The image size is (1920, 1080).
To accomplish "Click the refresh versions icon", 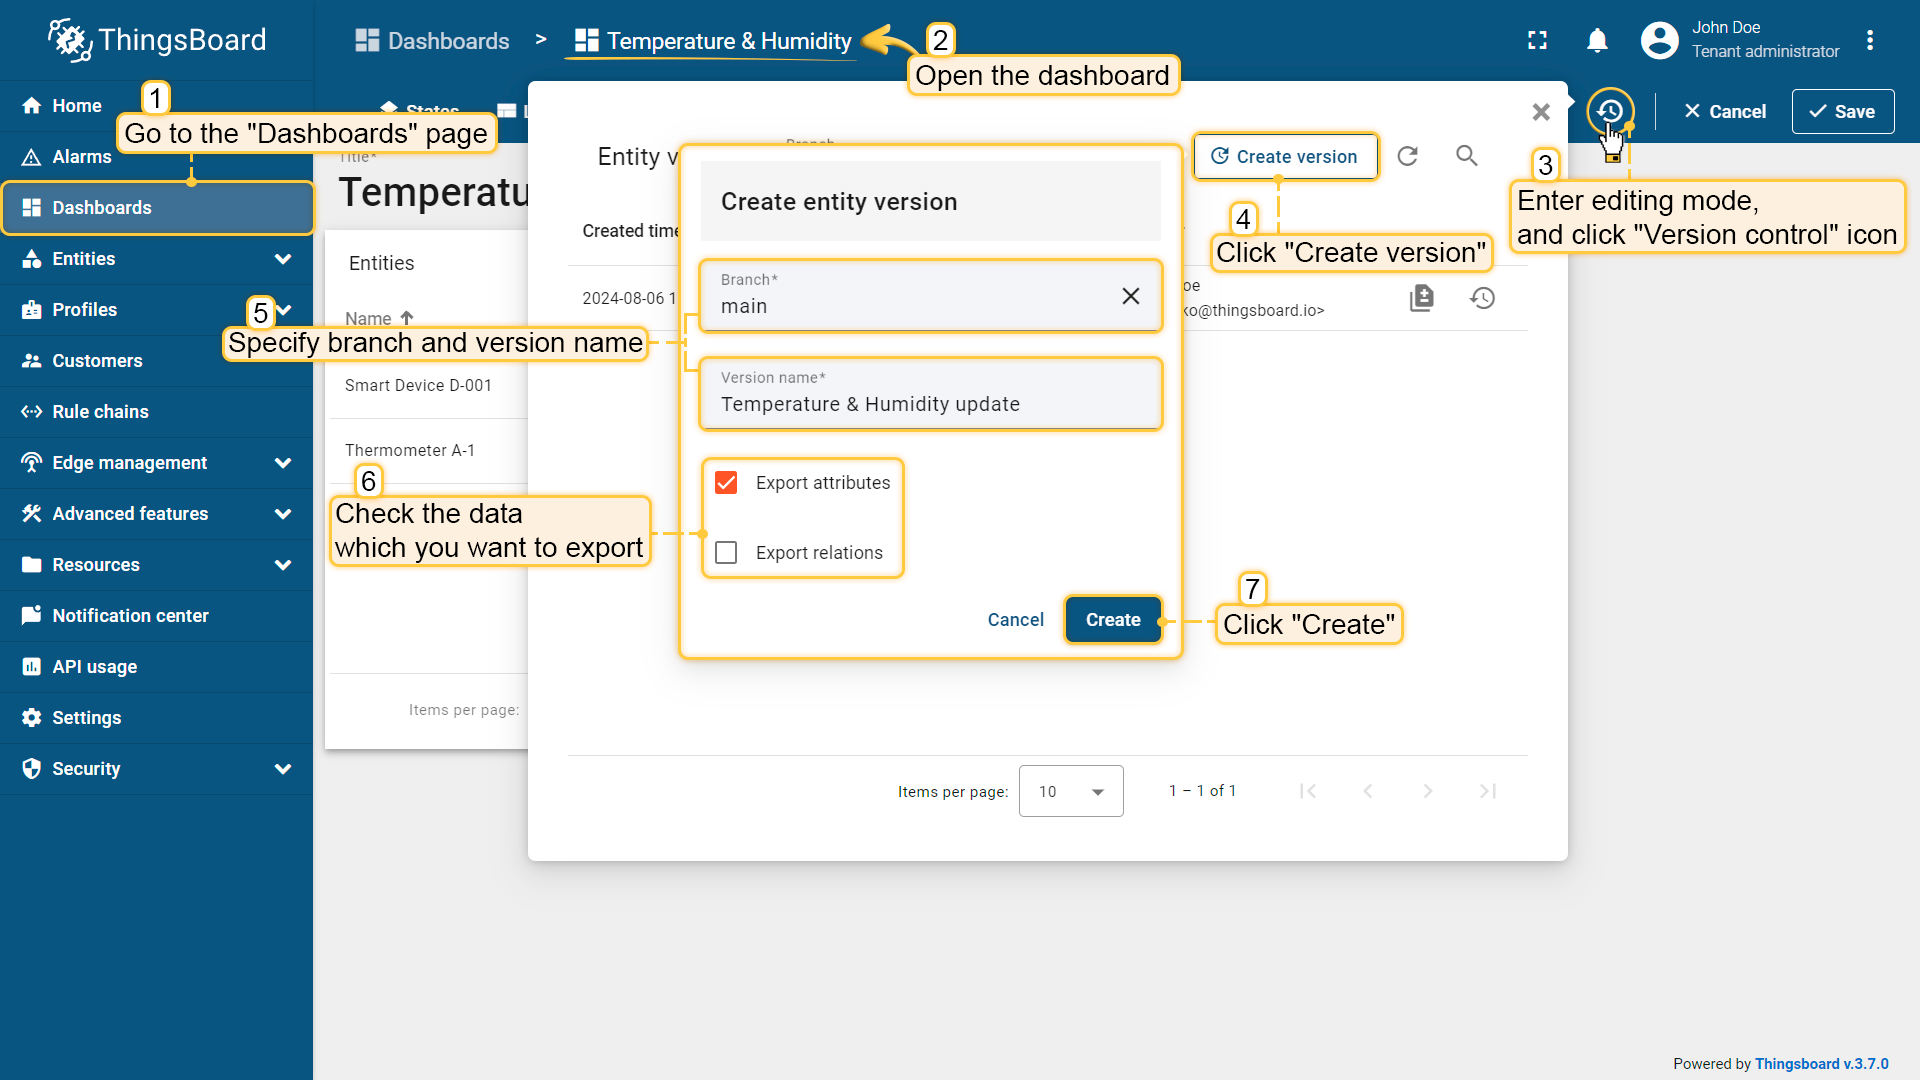I will 1407,156.
